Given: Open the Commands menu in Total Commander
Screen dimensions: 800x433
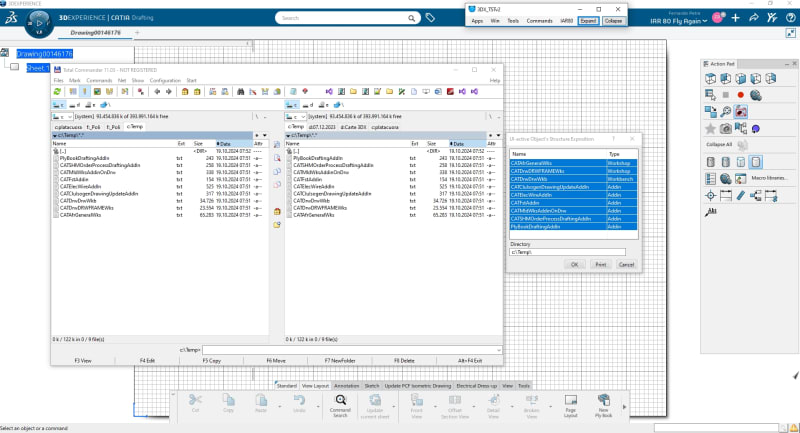Looking at the screenshot, I should 99,81.
